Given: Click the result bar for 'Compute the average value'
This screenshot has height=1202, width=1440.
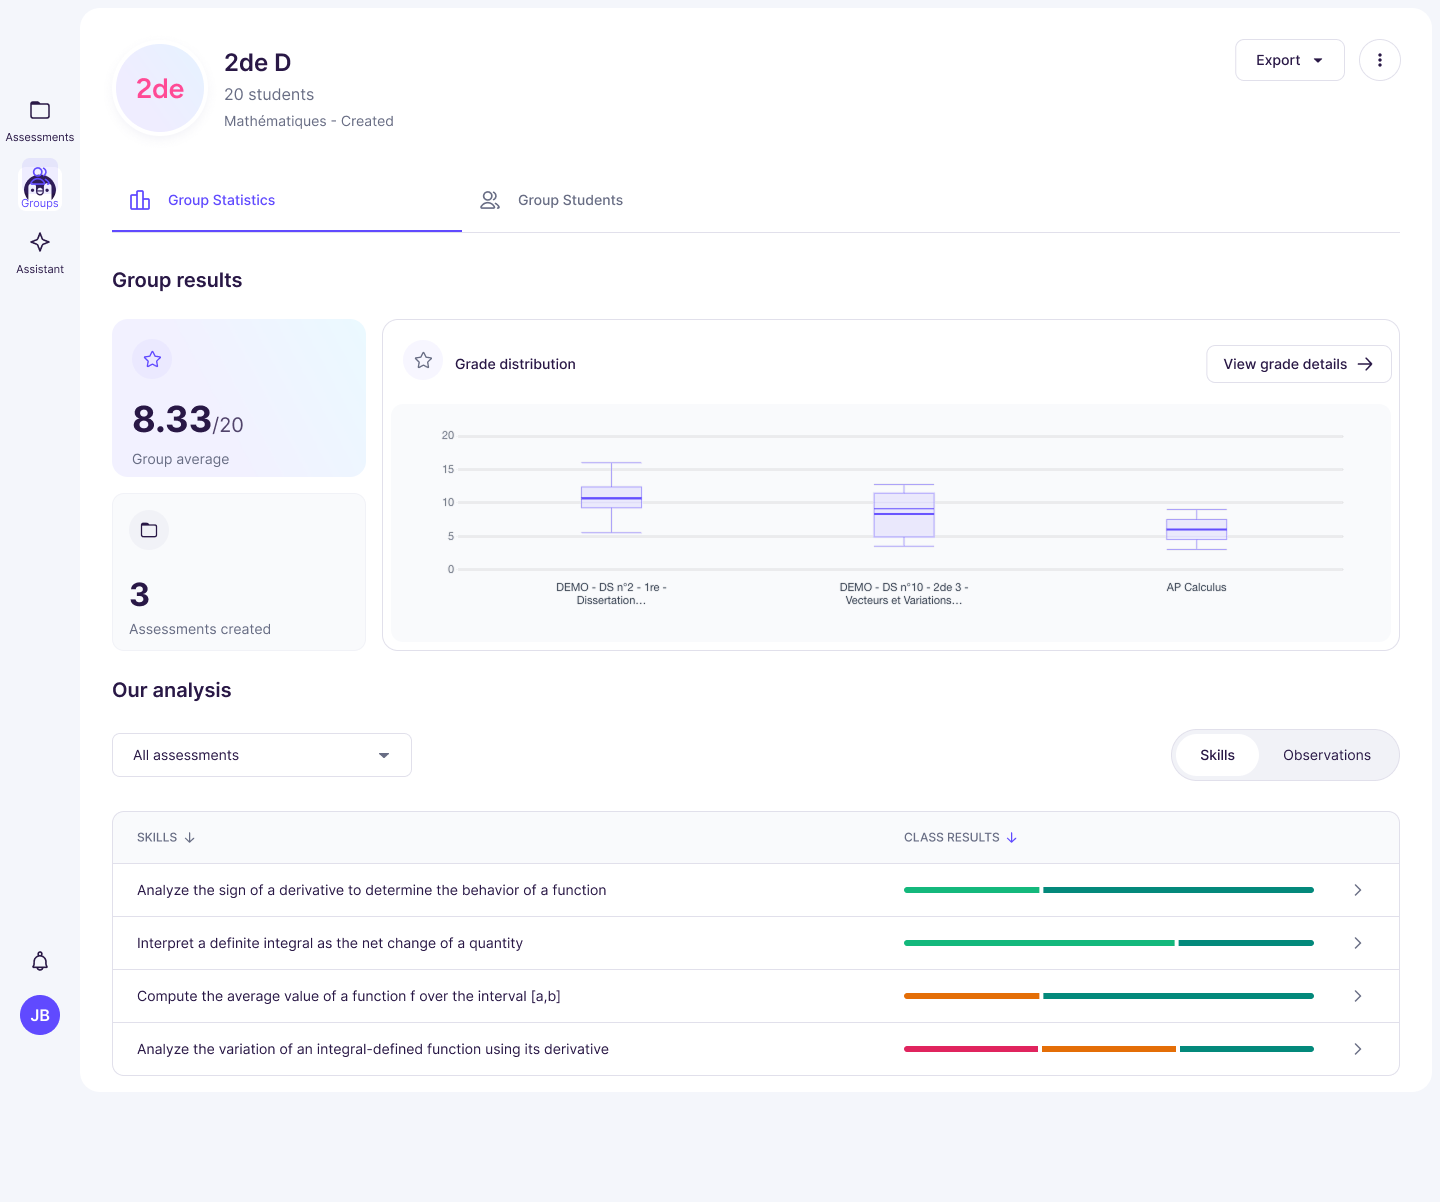Looking at the screenshot, I should tap(1108, 996).
